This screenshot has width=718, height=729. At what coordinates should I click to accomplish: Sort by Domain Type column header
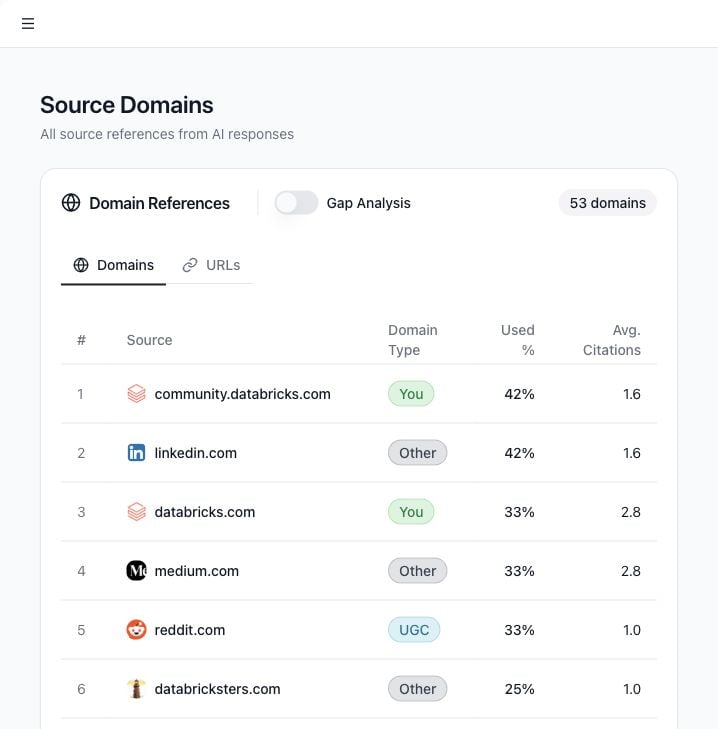(x=412, y=340)
